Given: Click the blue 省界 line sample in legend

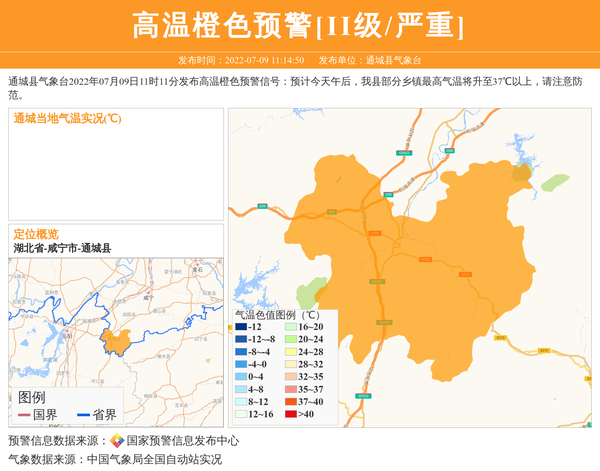Looking at the screenshot, I should [83, 415].
